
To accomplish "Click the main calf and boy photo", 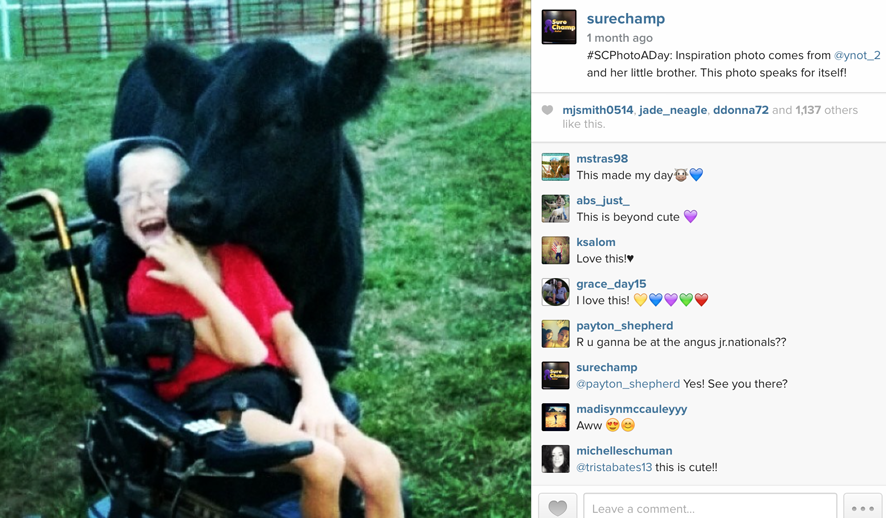I will [266, 259].
